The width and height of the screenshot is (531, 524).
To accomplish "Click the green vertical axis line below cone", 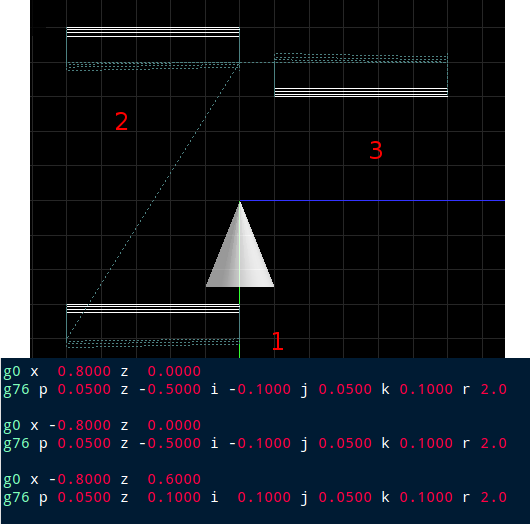I will coord(239,322).
